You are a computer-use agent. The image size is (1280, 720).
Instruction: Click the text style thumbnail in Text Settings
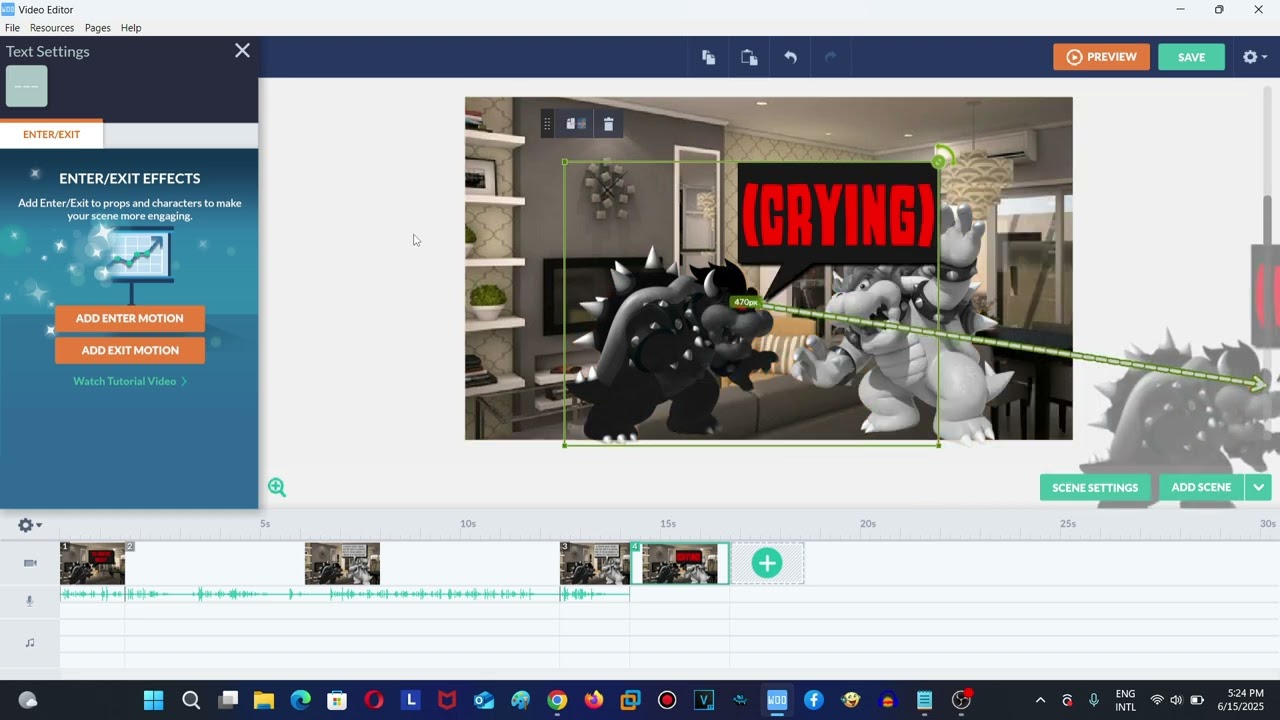[27, 86]
